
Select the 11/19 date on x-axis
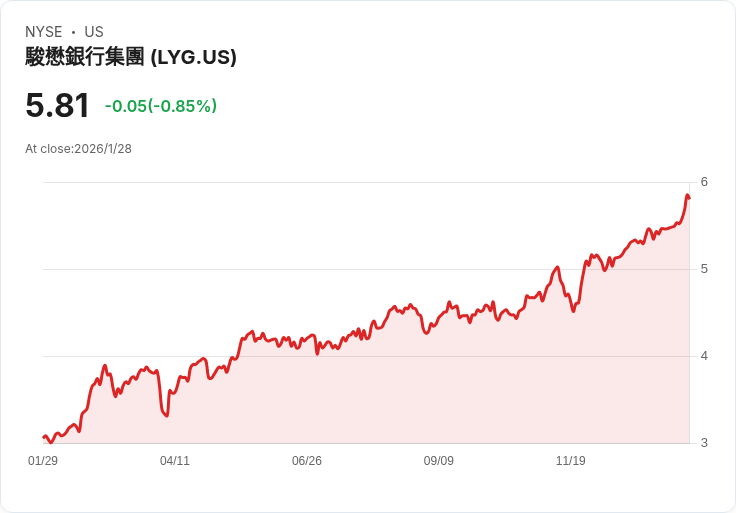(571, 461)
